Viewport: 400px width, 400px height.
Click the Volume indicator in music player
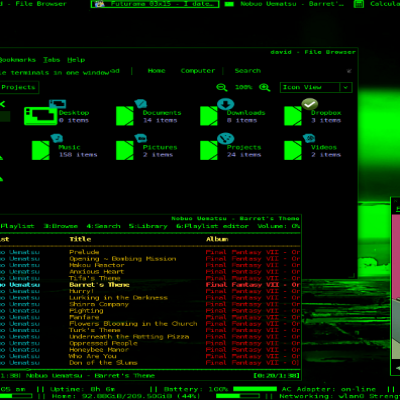click(279, 226)
